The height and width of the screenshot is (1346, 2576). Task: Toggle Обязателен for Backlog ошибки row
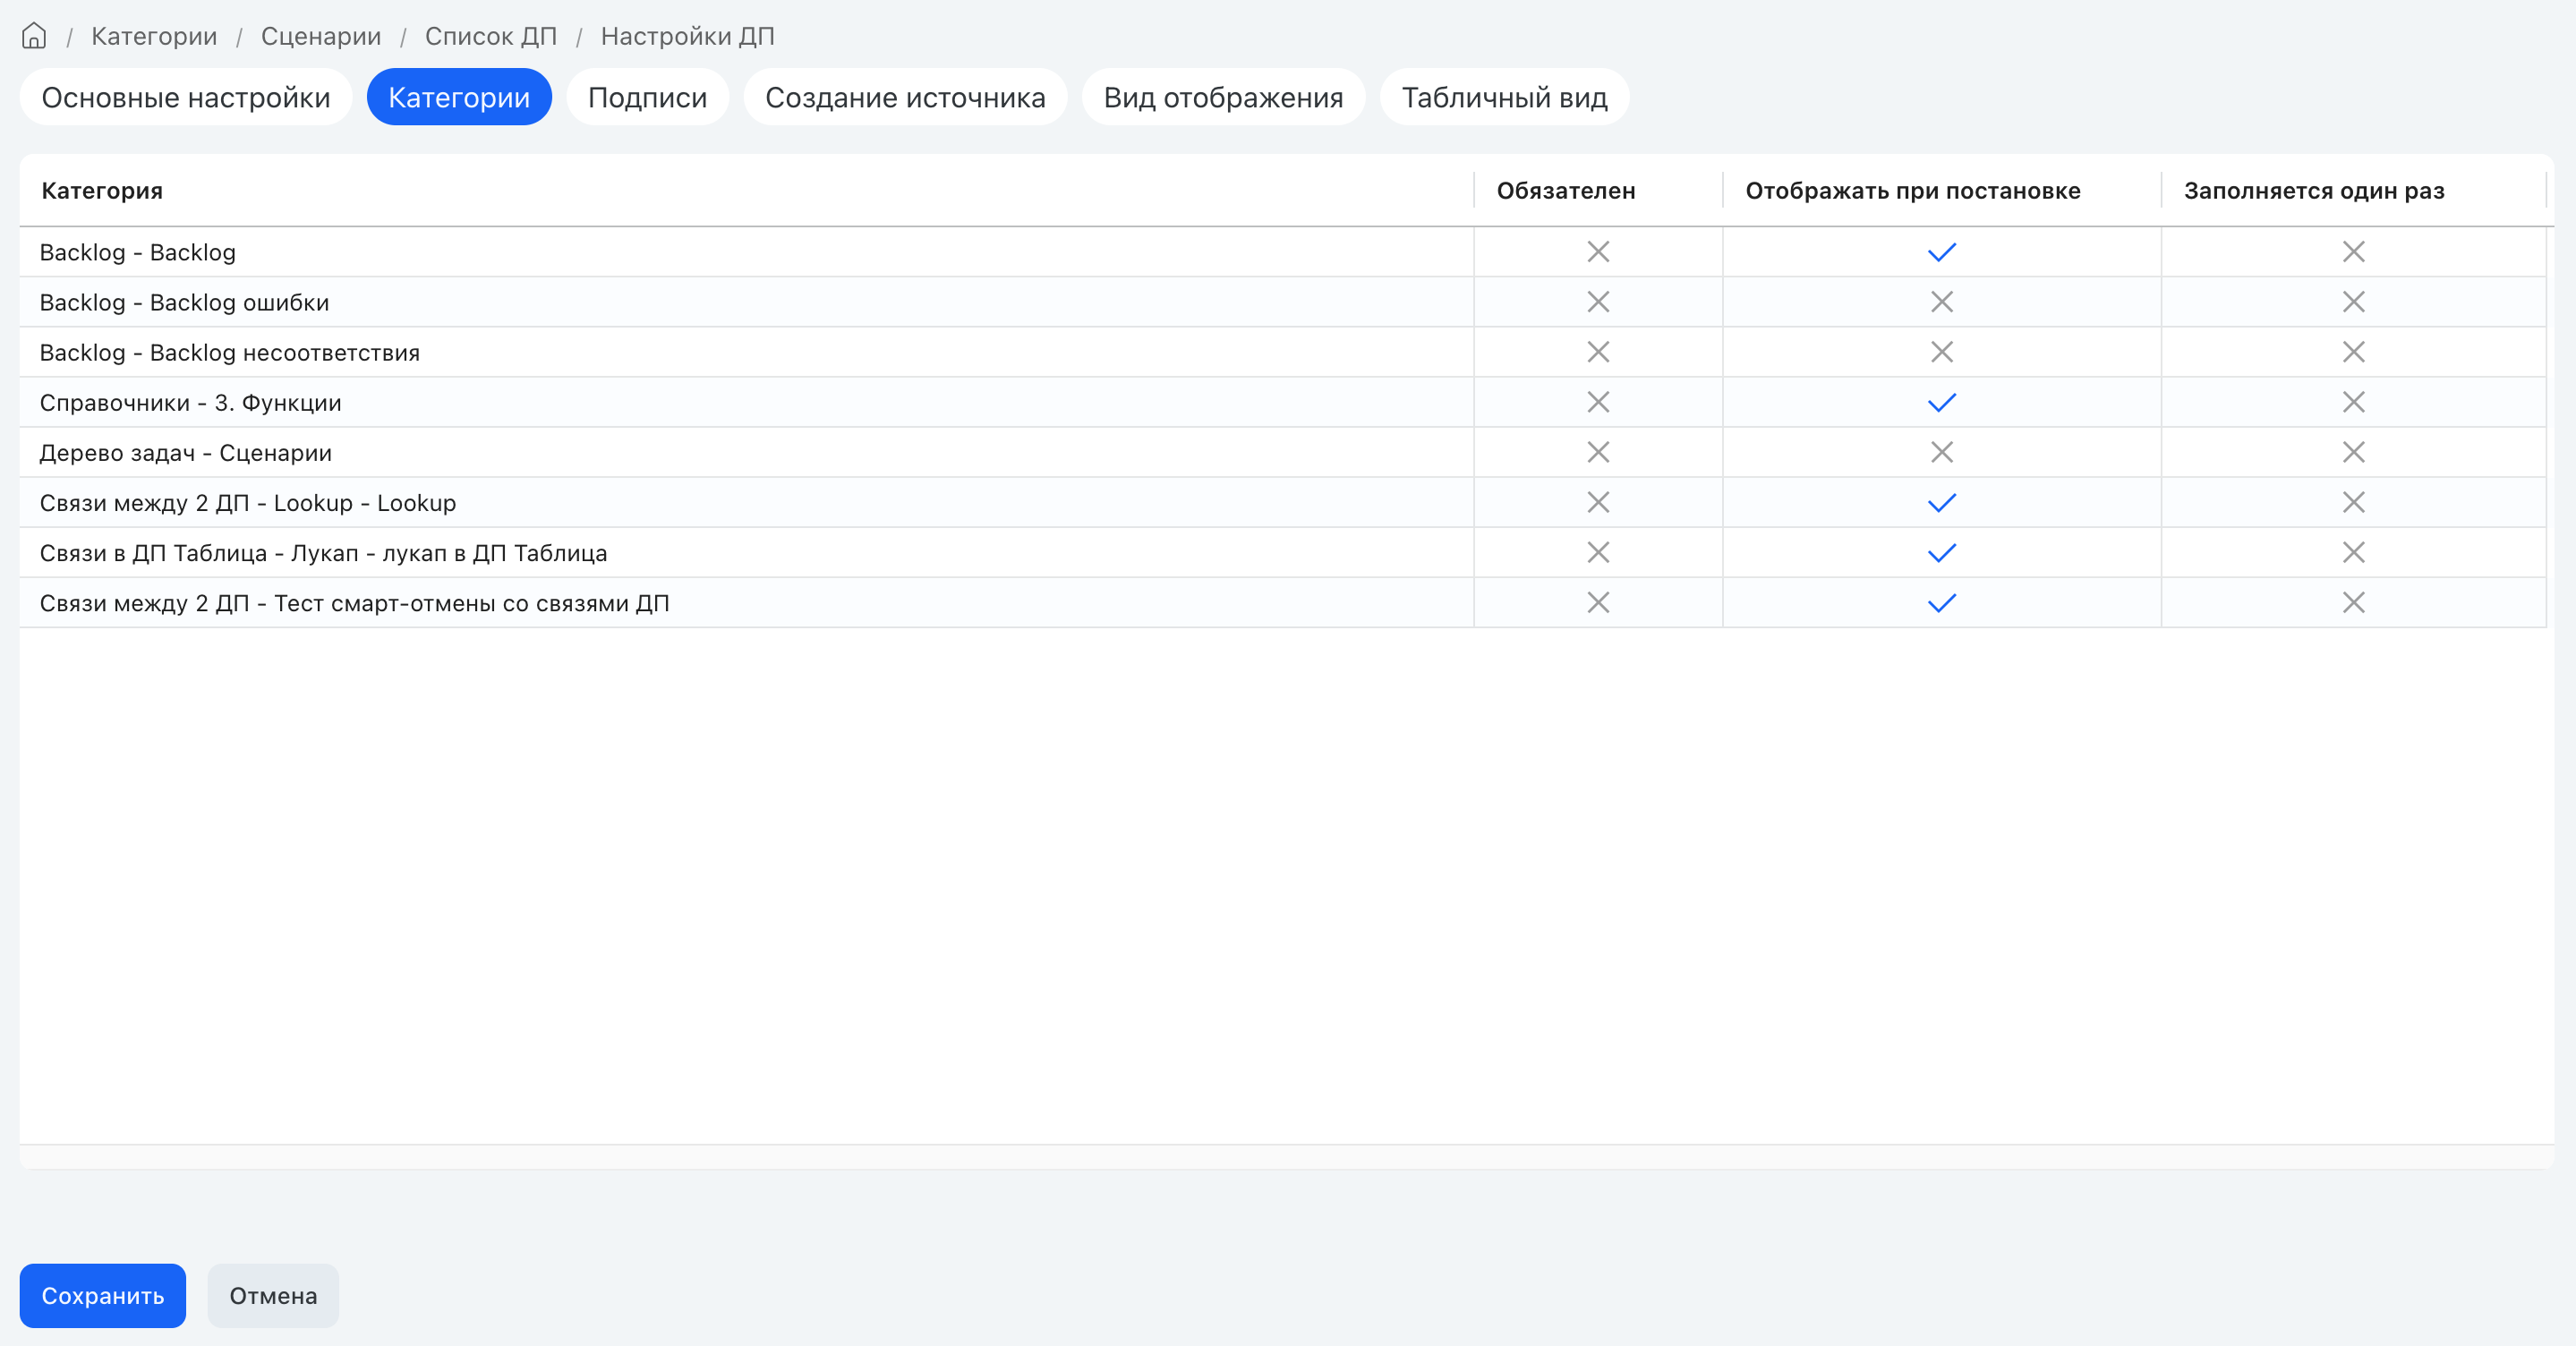1598,302
